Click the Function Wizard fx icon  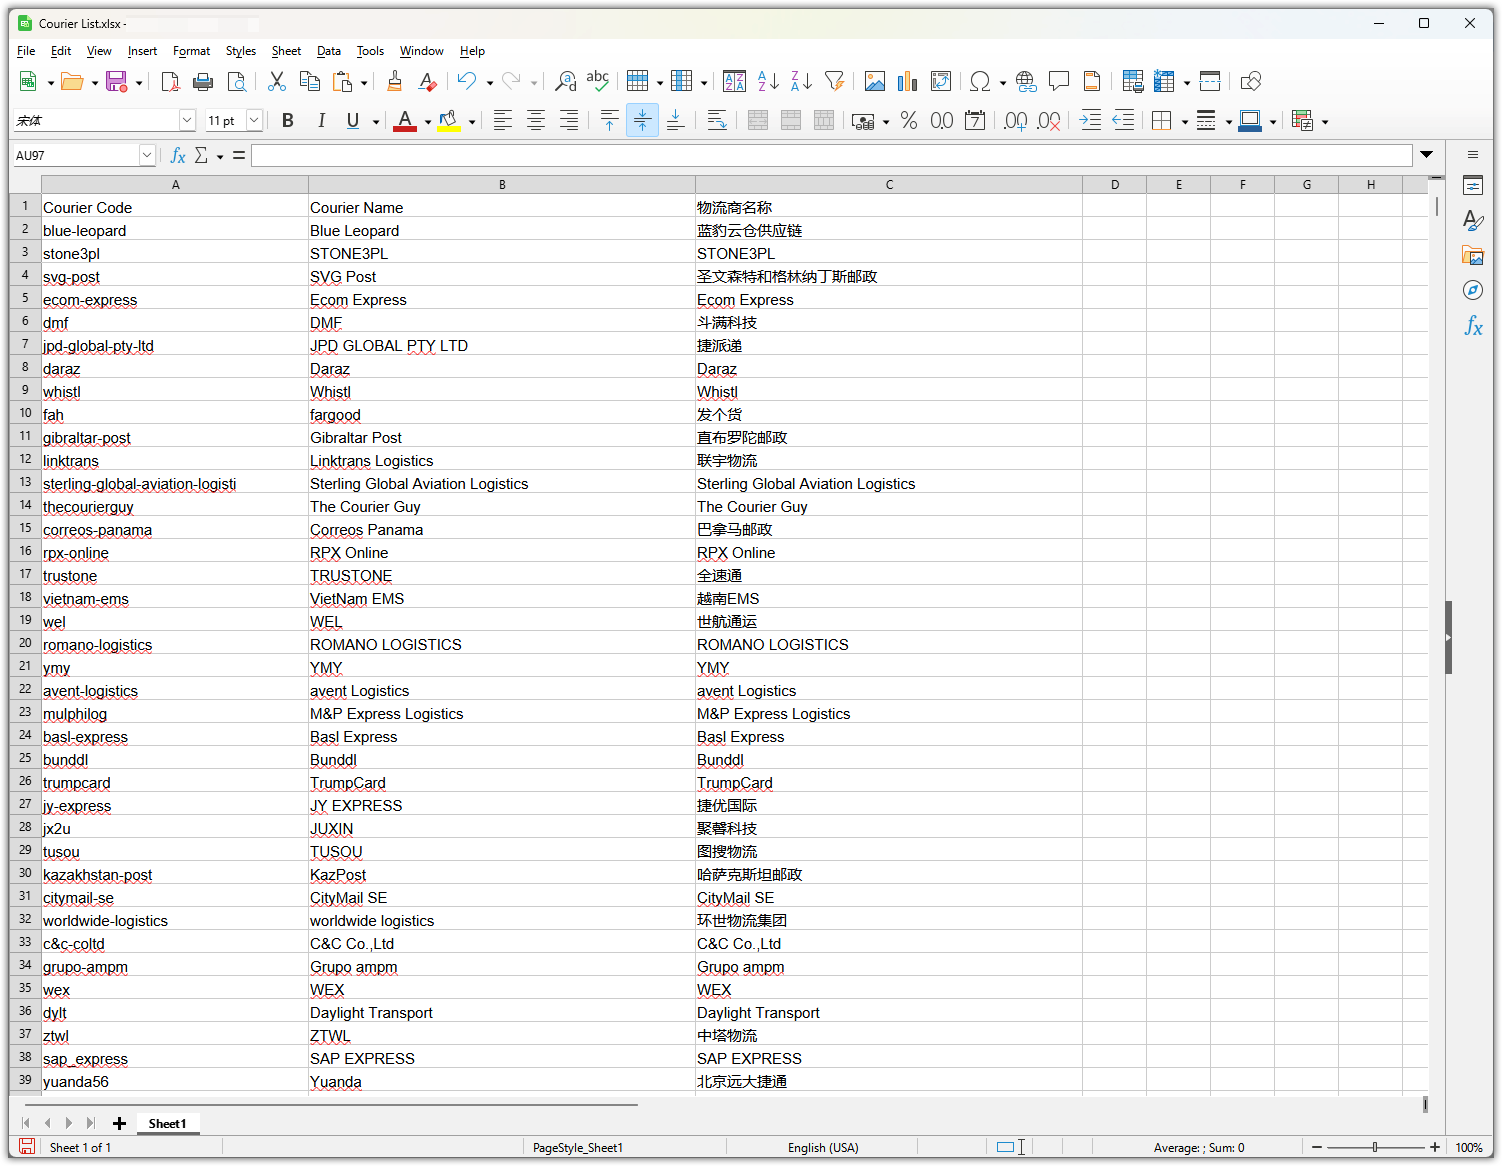[x=178, y=155]
